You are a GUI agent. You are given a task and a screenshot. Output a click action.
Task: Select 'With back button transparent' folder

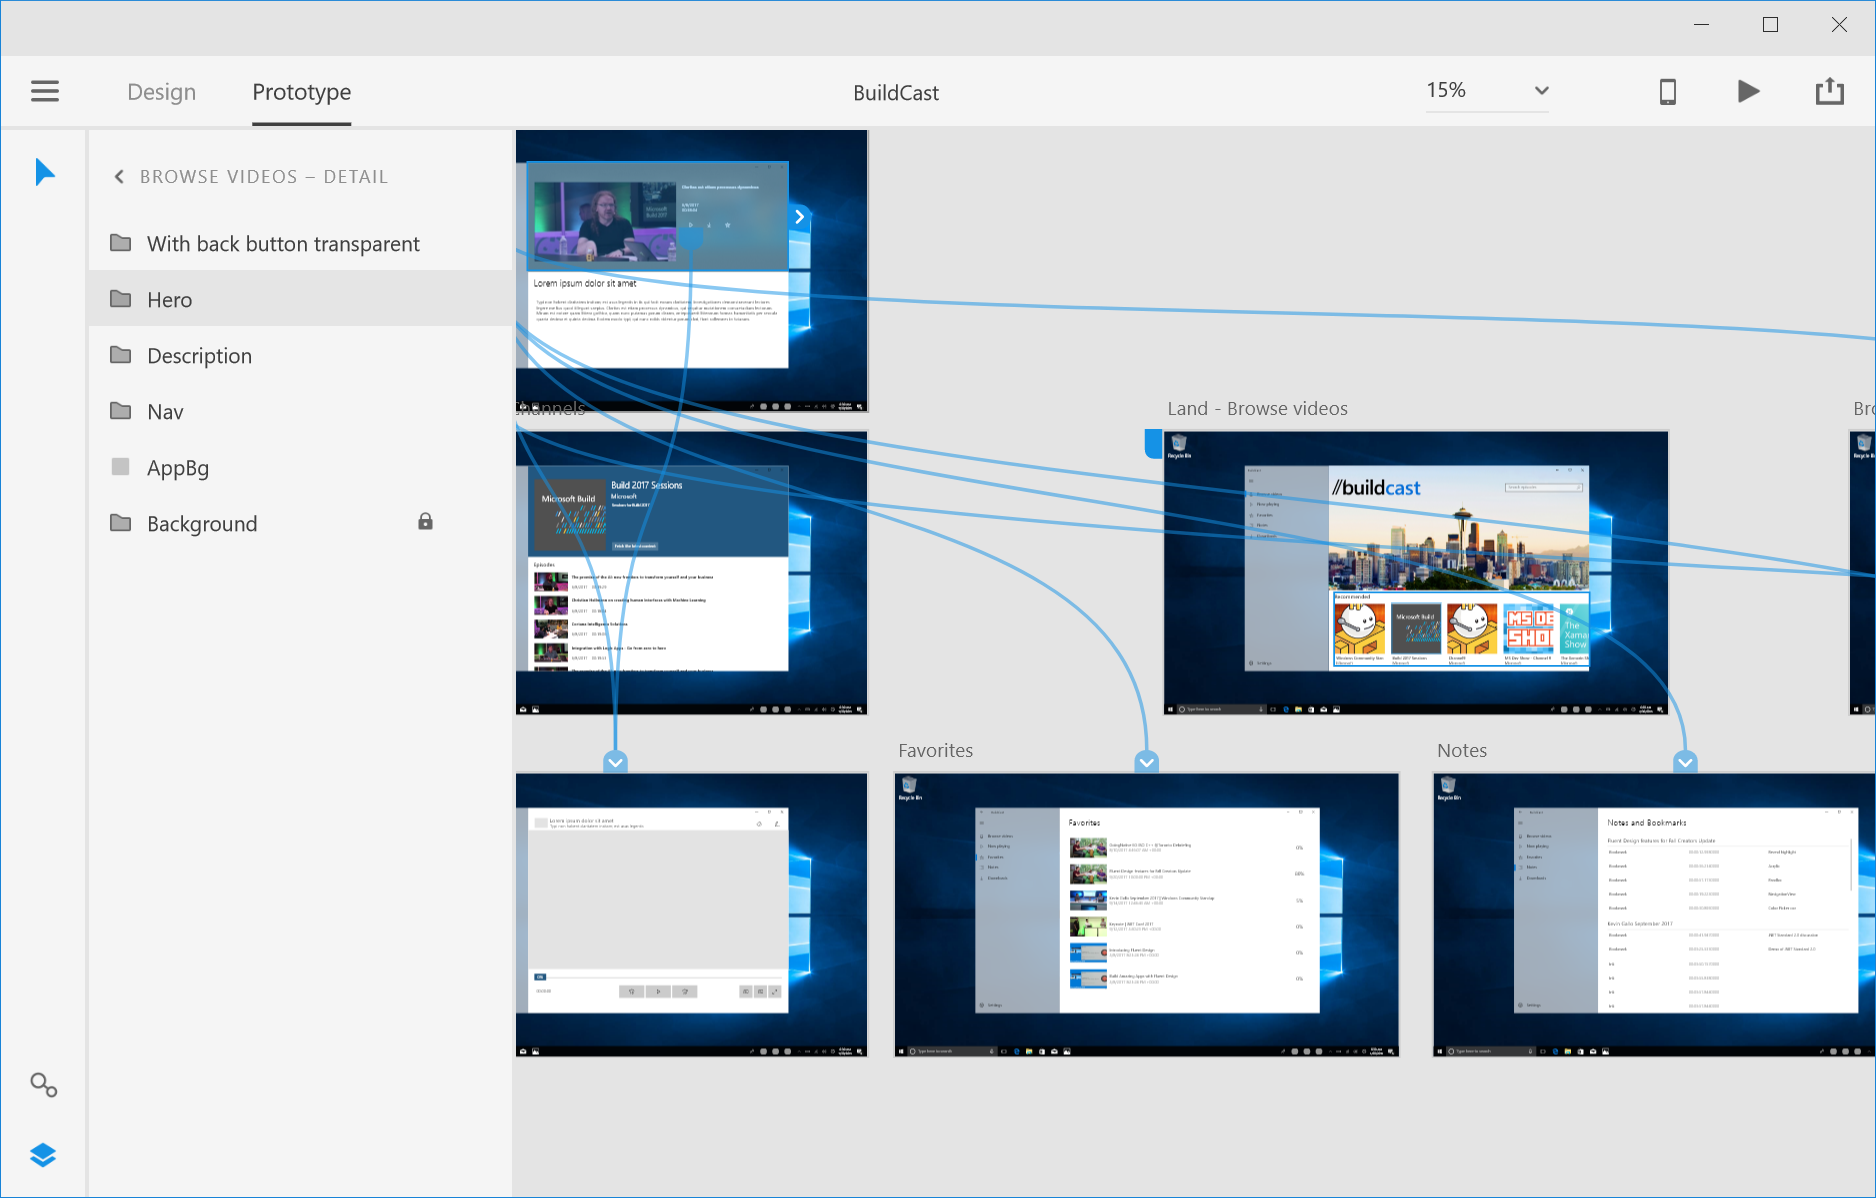(x=300, y=244)
